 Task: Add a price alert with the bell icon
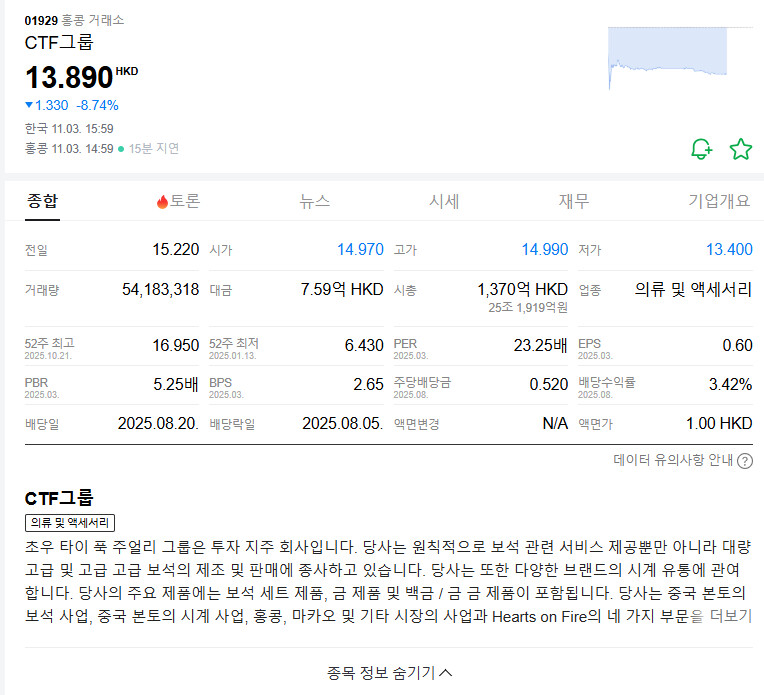point(702,149)
